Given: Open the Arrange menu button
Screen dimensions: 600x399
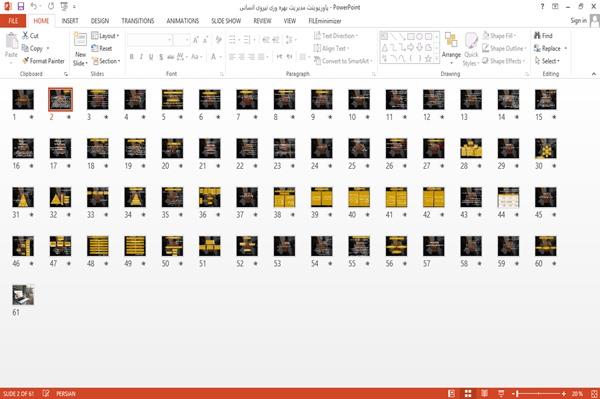Looking at the screenshot, I should 451,48.
